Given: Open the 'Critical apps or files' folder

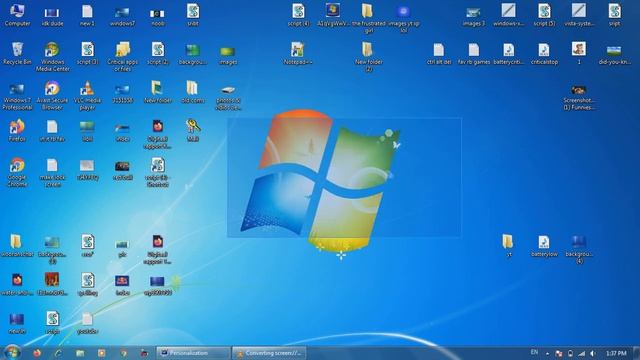Looking at the screenshot, I should (122, 57).
